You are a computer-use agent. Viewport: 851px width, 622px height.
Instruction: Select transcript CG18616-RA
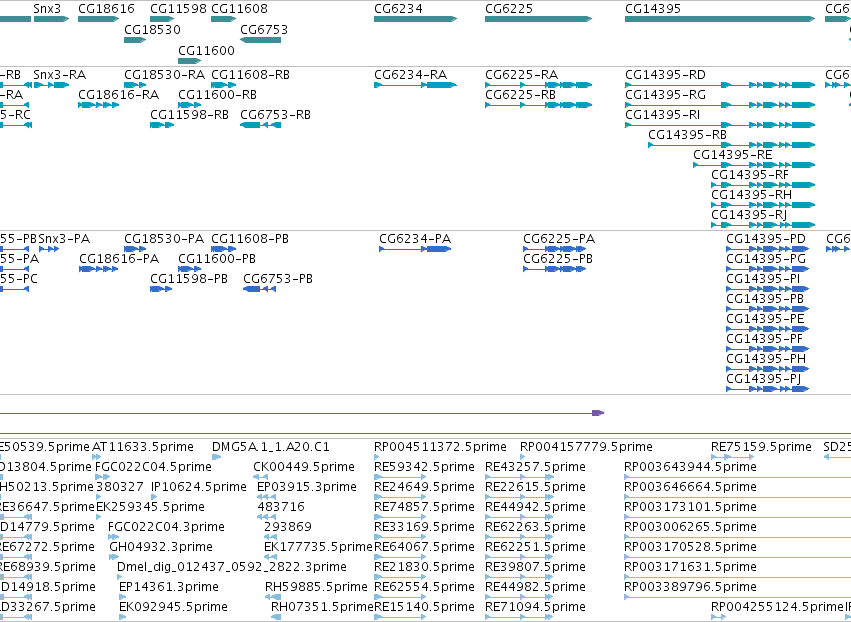tap(118, 95)
